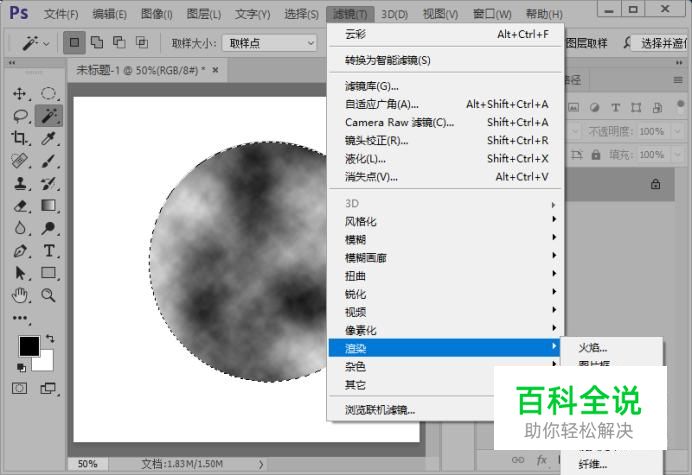Close the 未标题-1 document tab
692x475 pixels.
pyautogui.click(x=215, y=70)
